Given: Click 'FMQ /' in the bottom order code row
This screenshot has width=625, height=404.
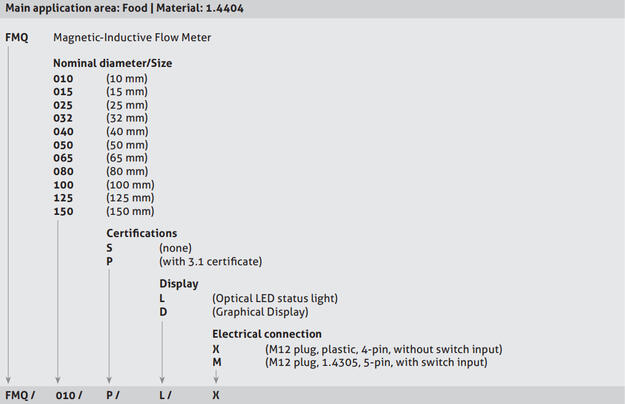Looking at the screenshot, I should click(x=20, y=395).
